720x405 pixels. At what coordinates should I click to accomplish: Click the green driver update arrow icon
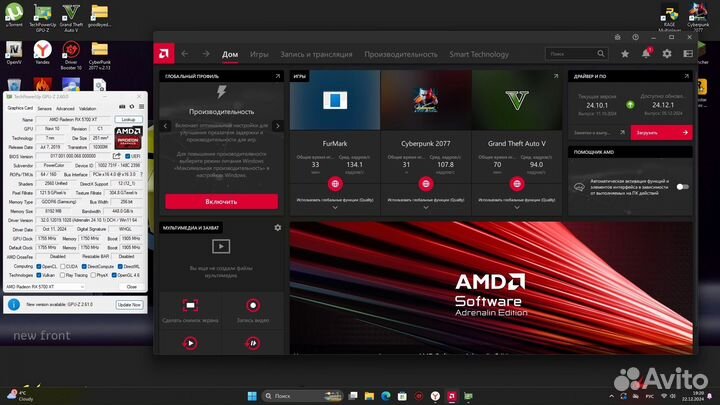pyautogui.click(x=630, y=105)
